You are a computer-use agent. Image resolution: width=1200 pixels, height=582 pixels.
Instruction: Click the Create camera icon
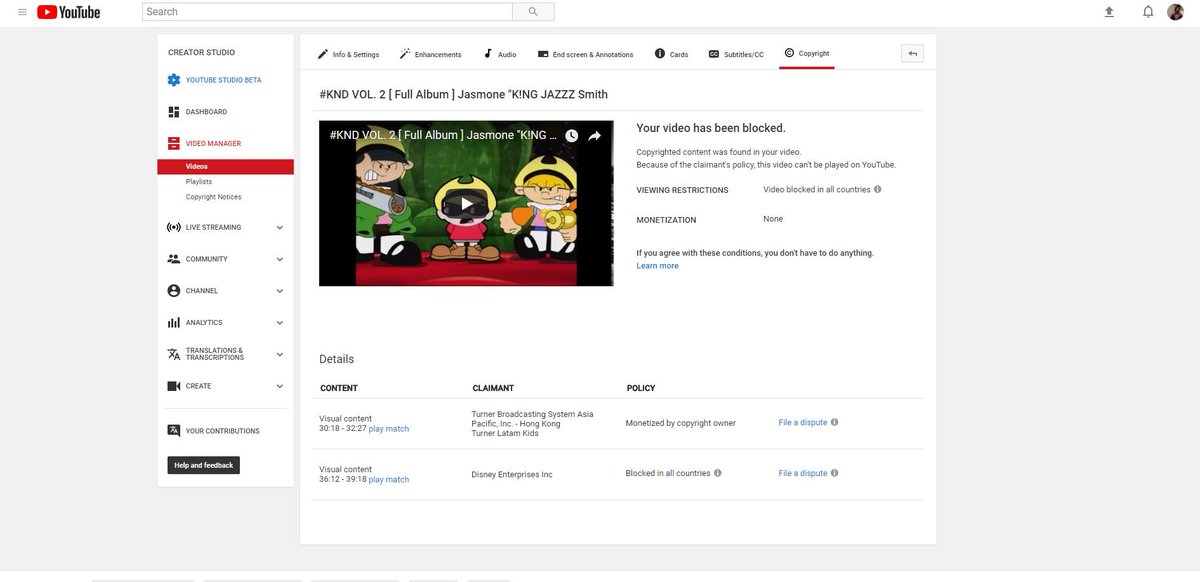coord(174,386)
